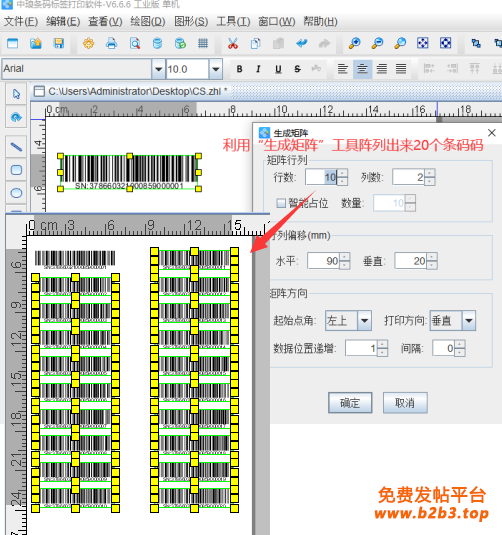Open the 起始点角 dropdown
The image size is (502, 535).
tap(364, 320)
